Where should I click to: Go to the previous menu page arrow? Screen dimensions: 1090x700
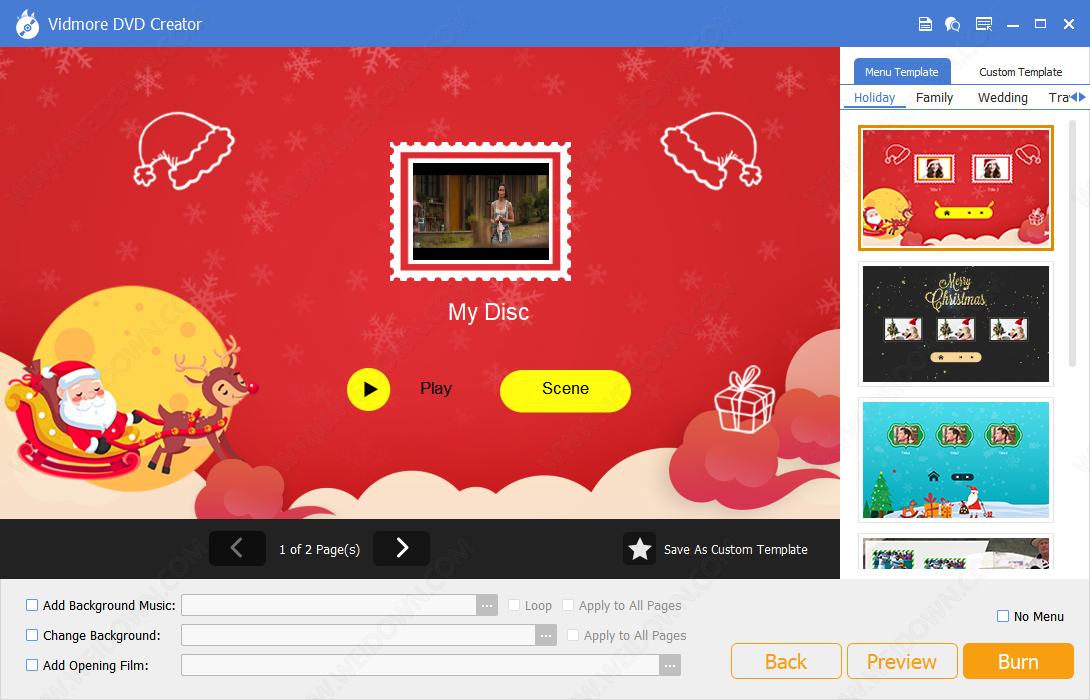click(237, 548)
